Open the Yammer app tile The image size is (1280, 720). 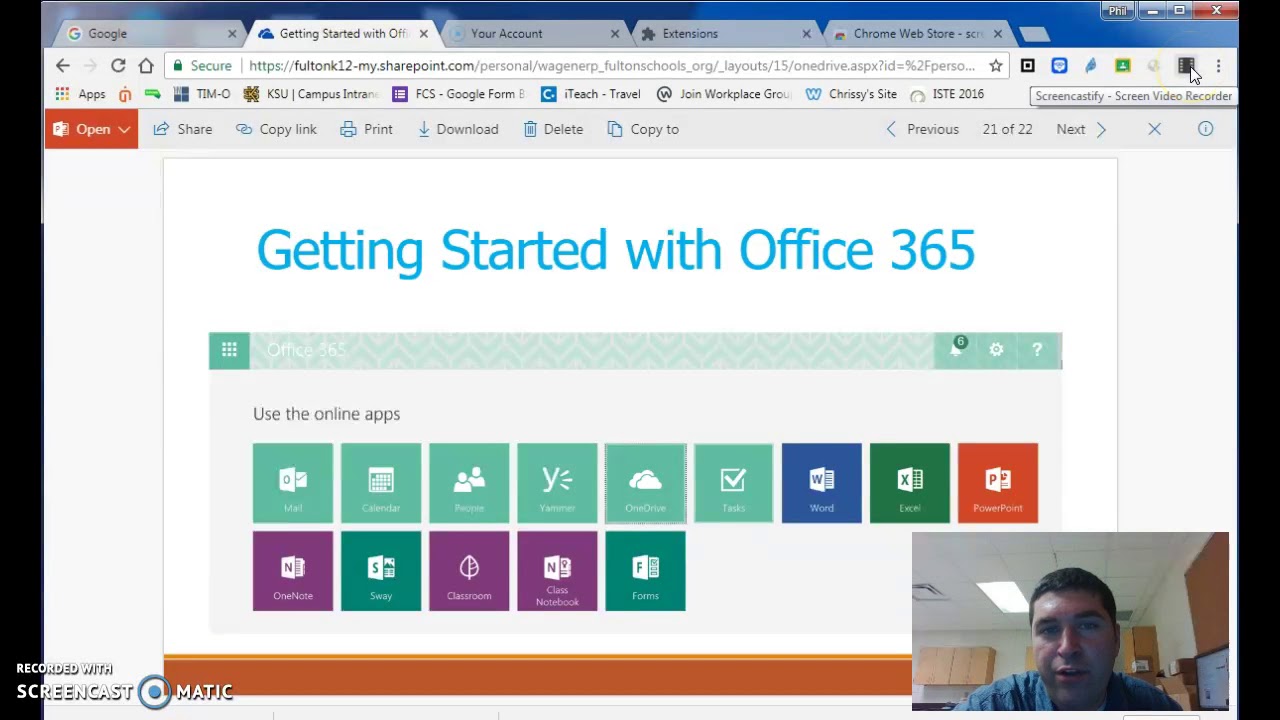[x=557, y=483]
